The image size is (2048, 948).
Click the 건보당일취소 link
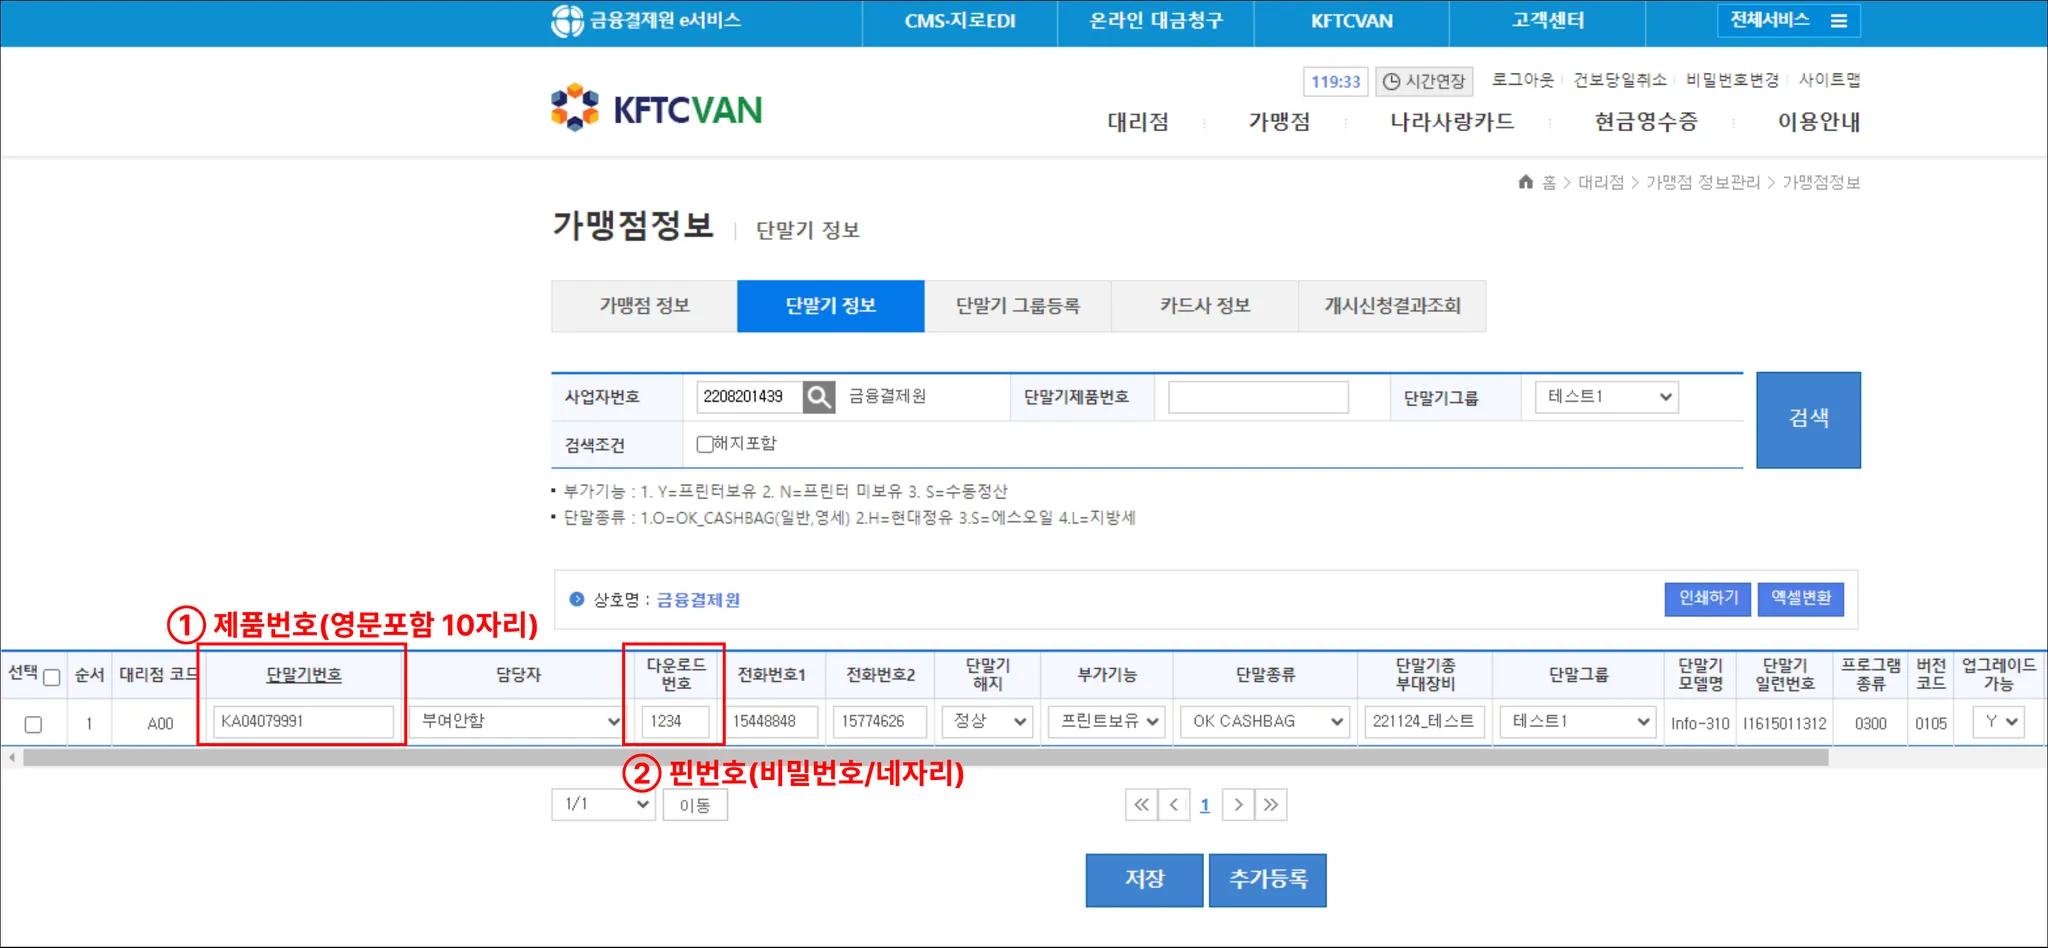[x=1620, y=80]
